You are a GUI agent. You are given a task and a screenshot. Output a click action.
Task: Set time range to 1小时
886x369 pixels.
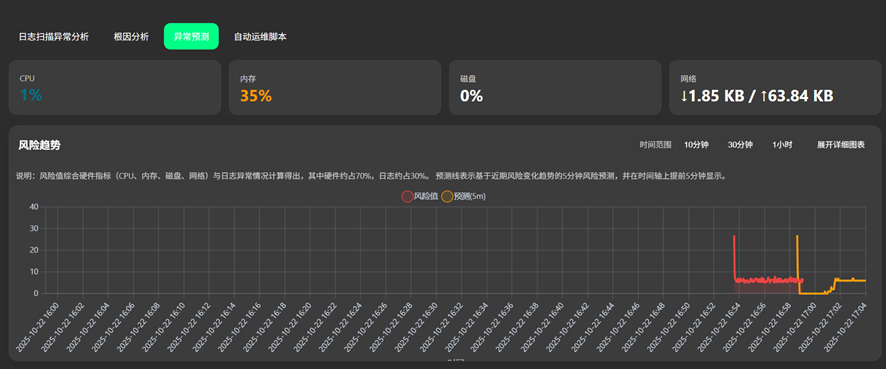(782, 145)
